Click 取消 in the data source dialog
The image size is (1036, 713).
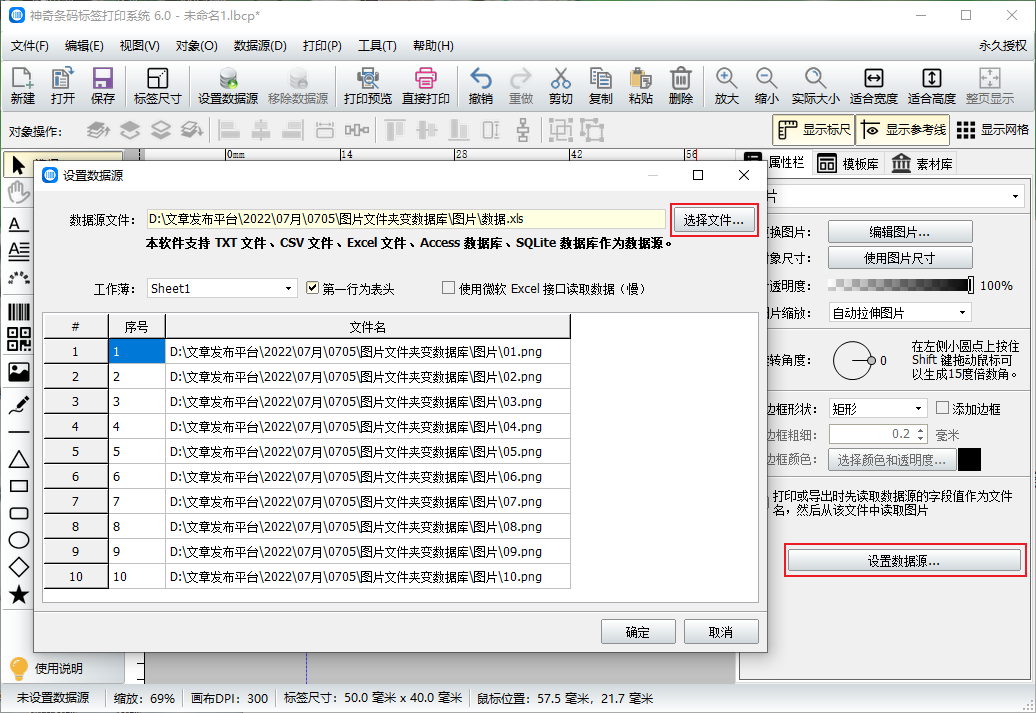coord(721,632)
